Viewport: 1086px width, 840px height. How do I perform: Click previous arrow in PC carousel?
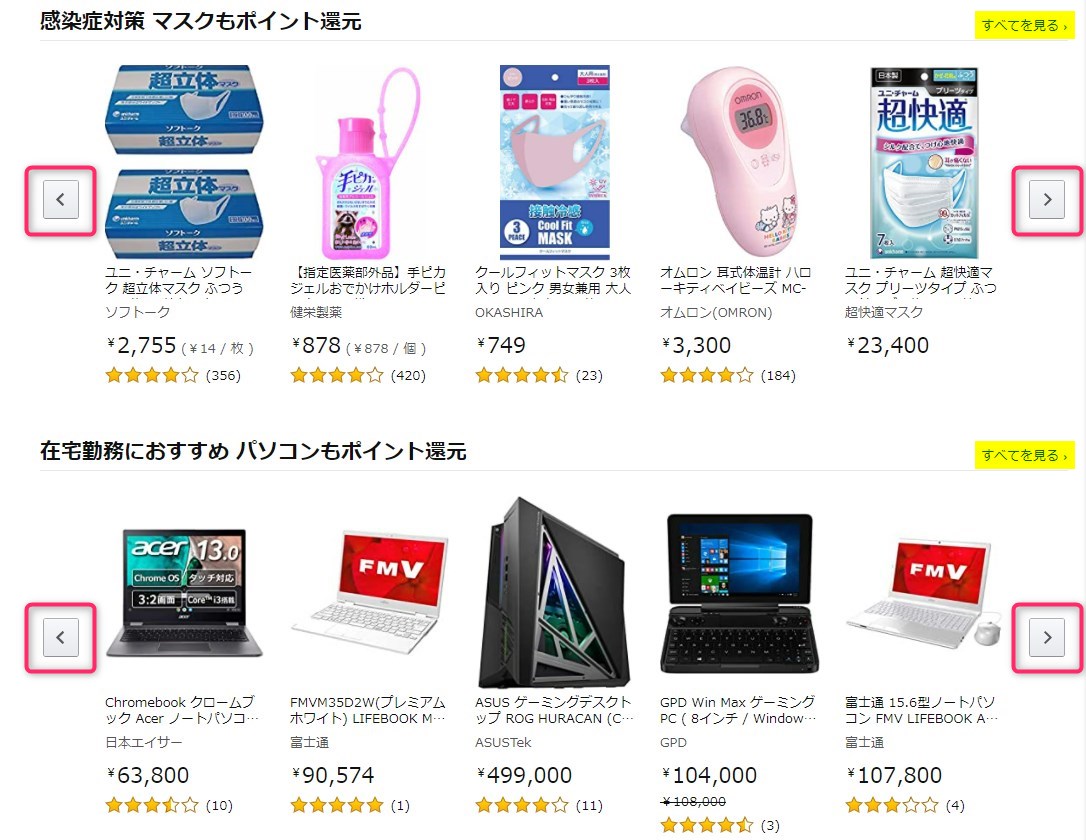61,637
